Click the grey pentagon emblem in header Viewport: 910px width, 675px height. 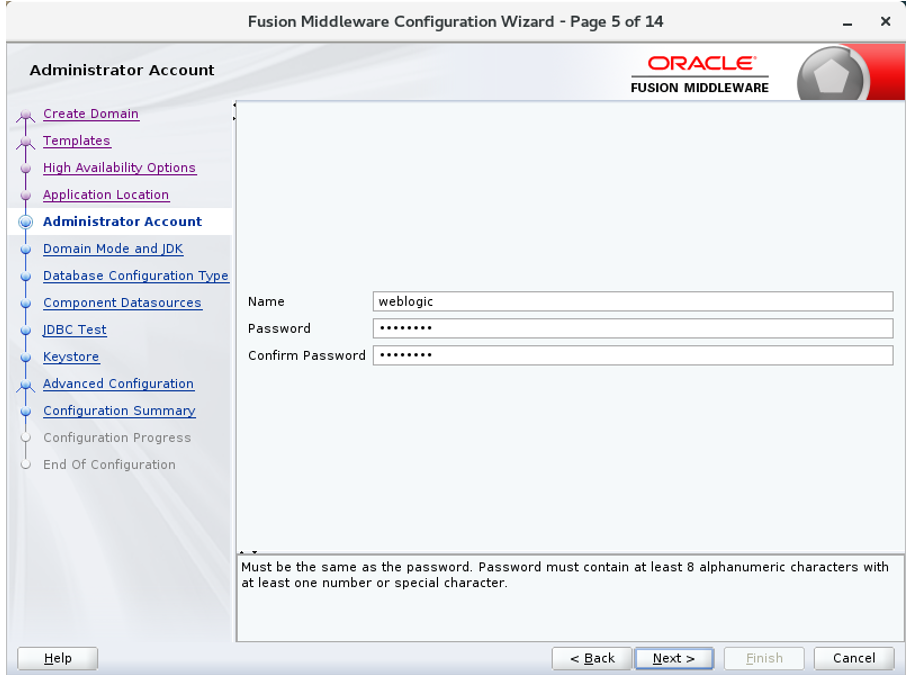tap(832, 75)
